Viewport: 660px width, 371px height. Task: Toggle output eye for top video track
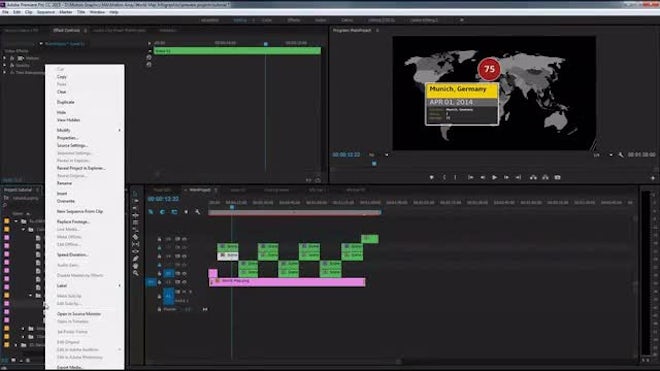click(x=184, y=239)
